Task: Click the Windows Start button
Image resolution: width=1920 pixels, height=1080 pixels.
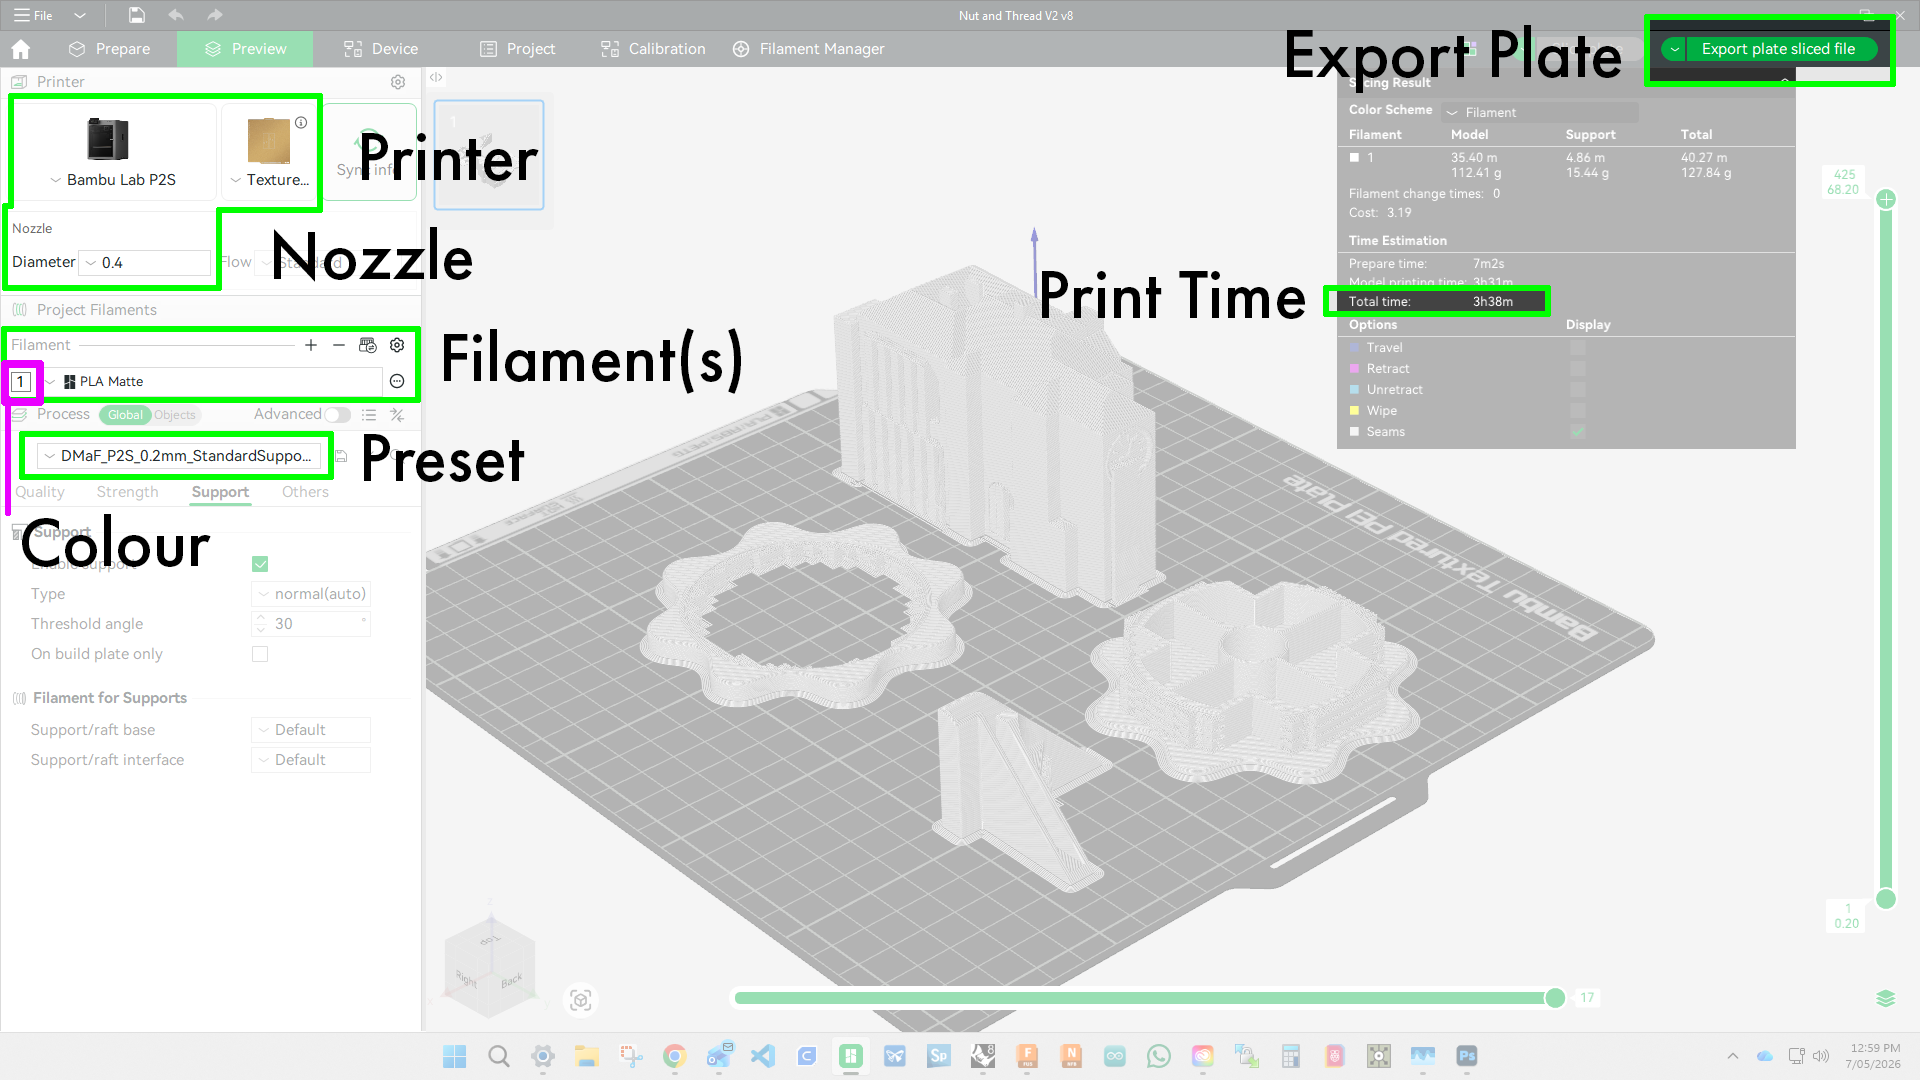Action: click(x=455, y=1056)
